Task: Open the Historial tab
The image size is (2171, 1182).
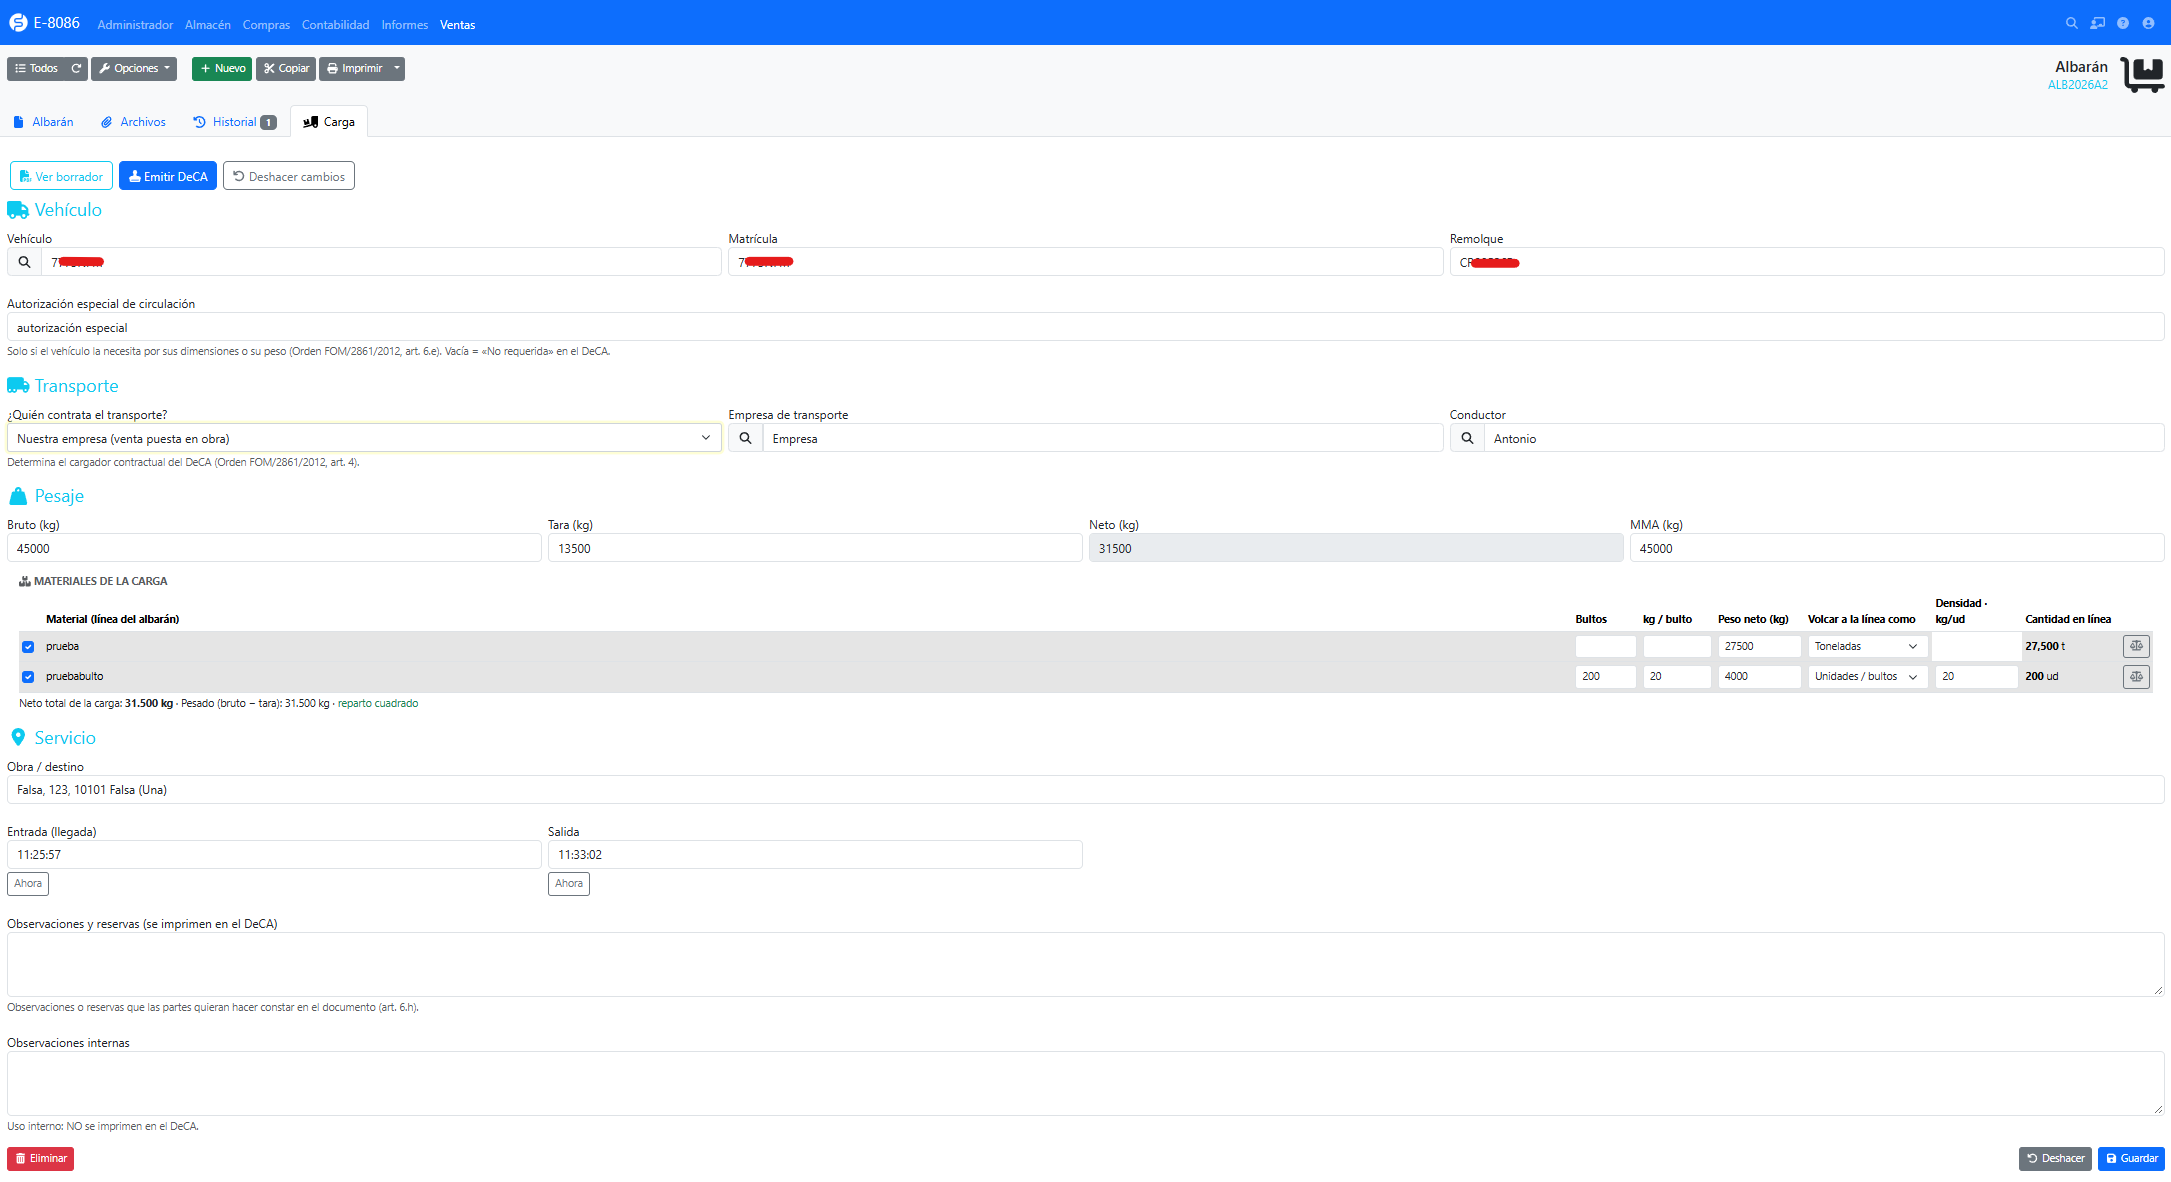Action: pyautogui.click(x=235, y=122)
